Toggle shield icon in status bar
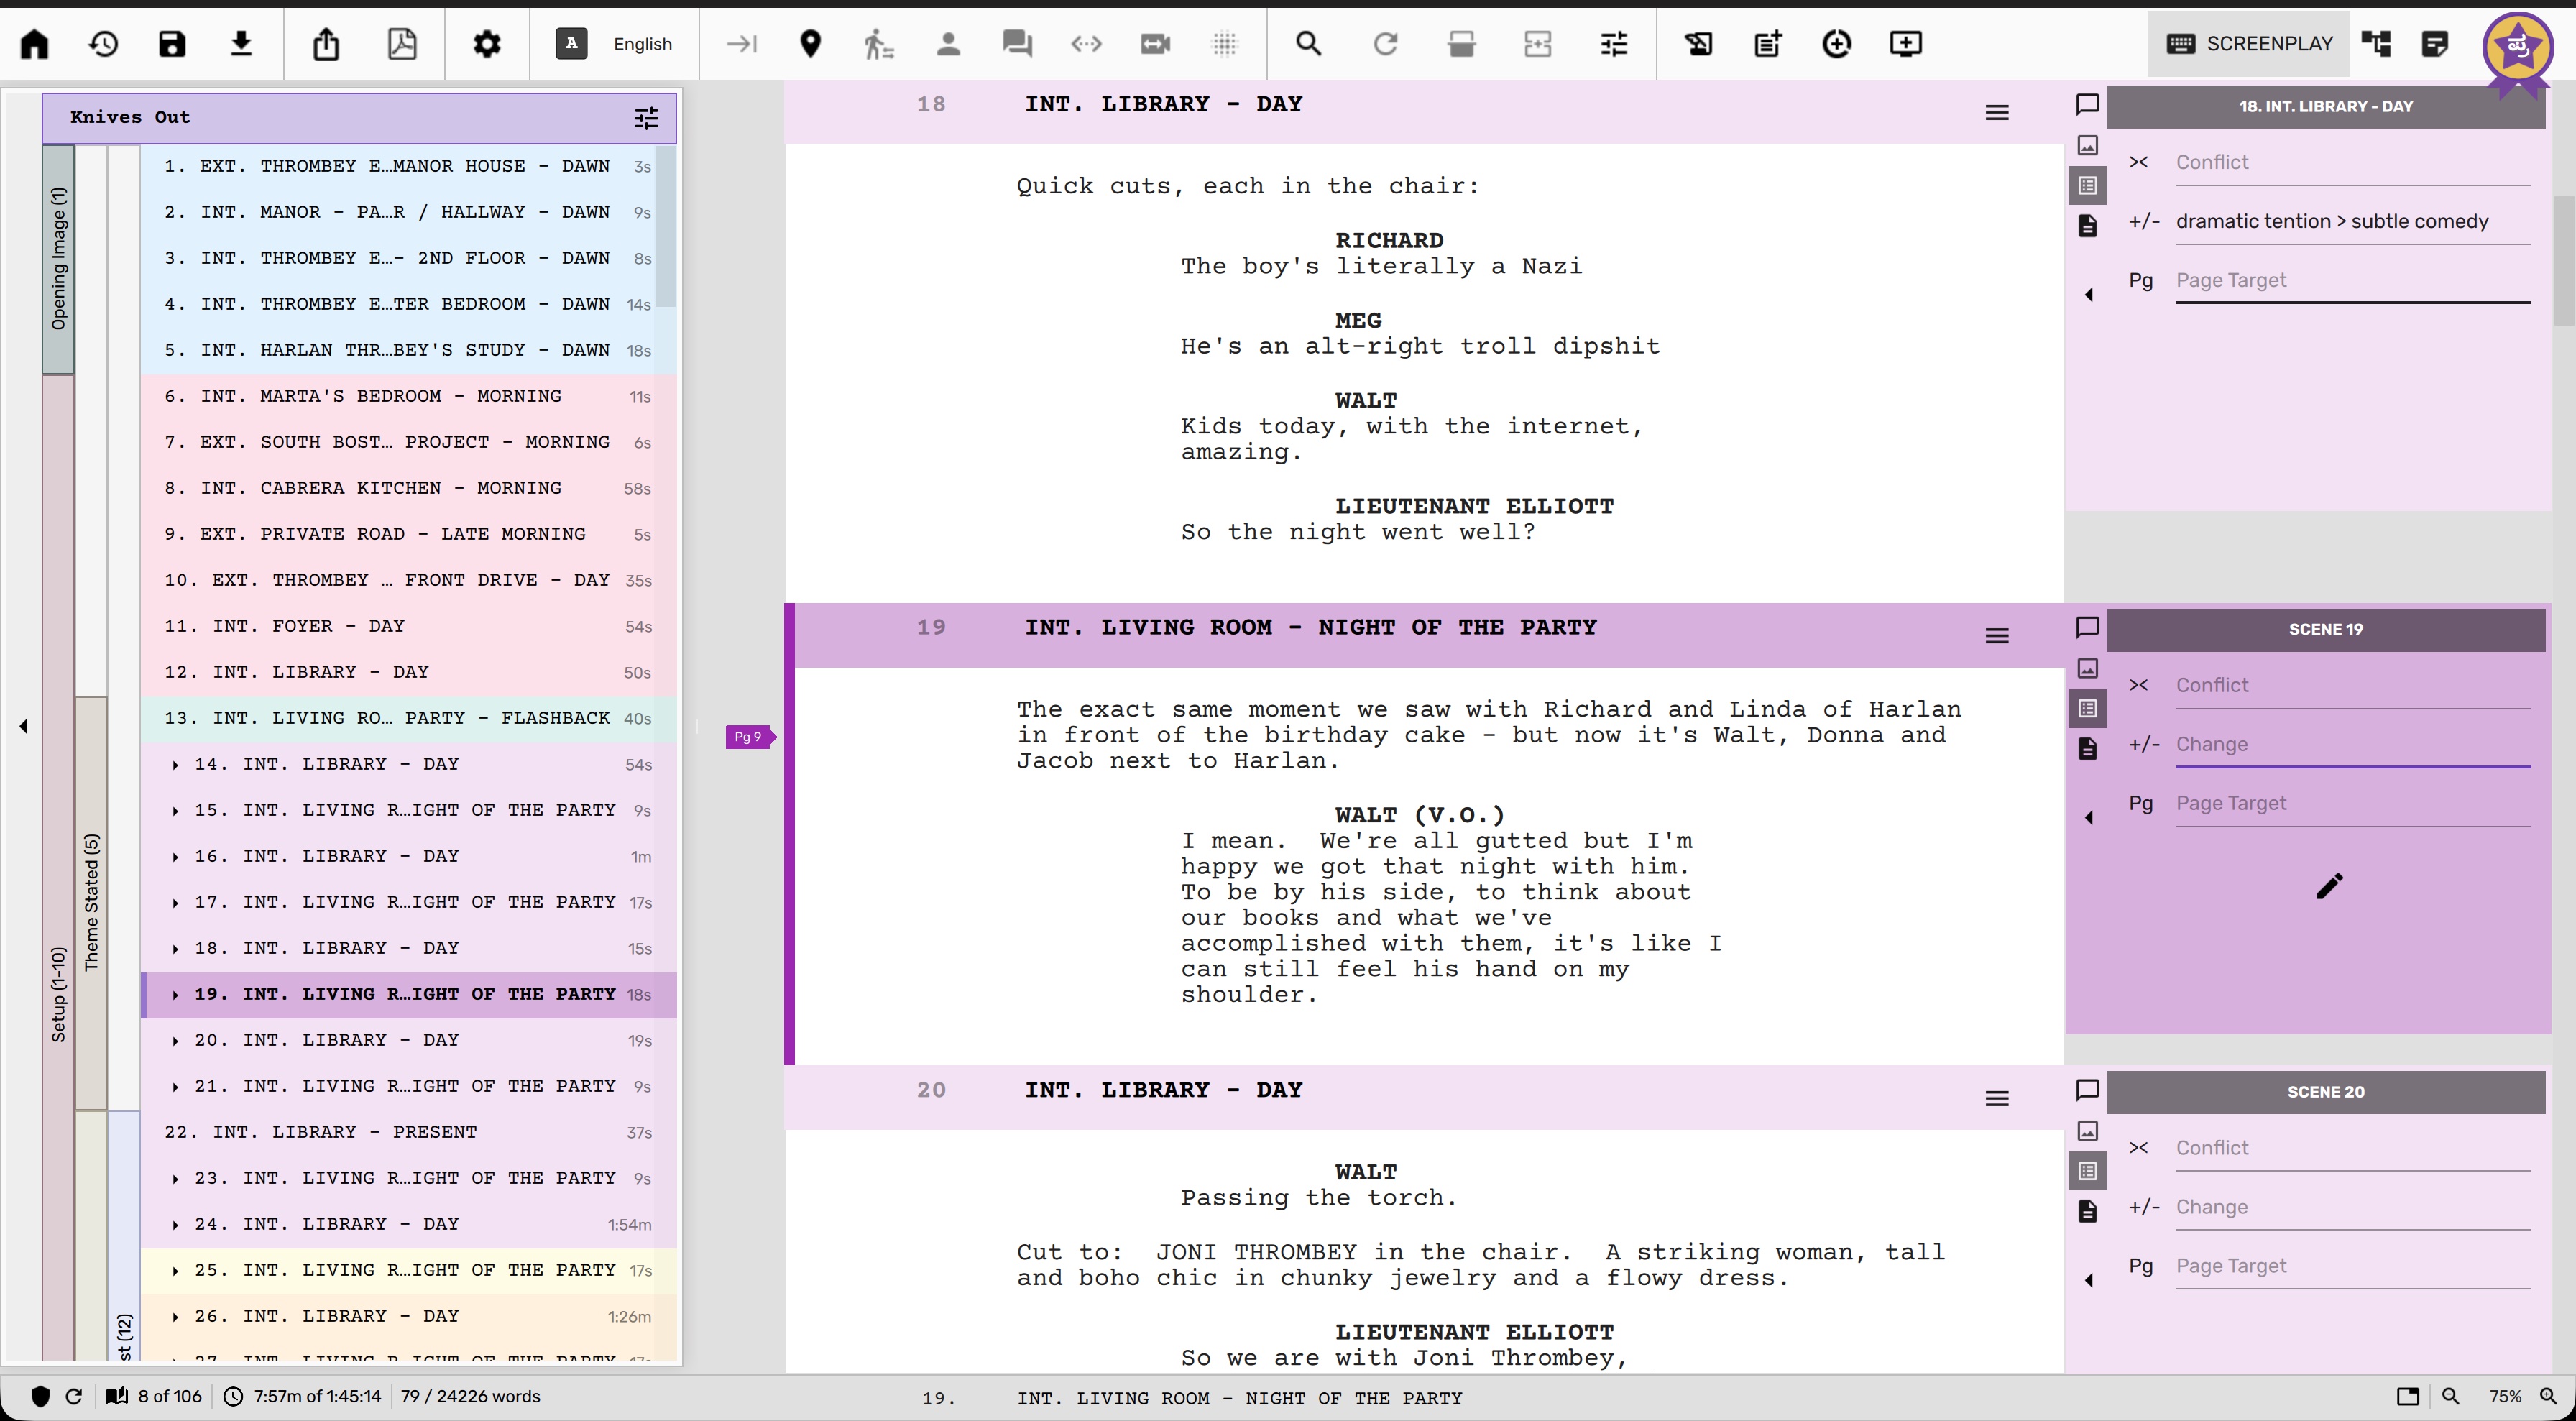Image resolution: width=2576 pixels, height=1421 pixels. tap(40, 1396)
